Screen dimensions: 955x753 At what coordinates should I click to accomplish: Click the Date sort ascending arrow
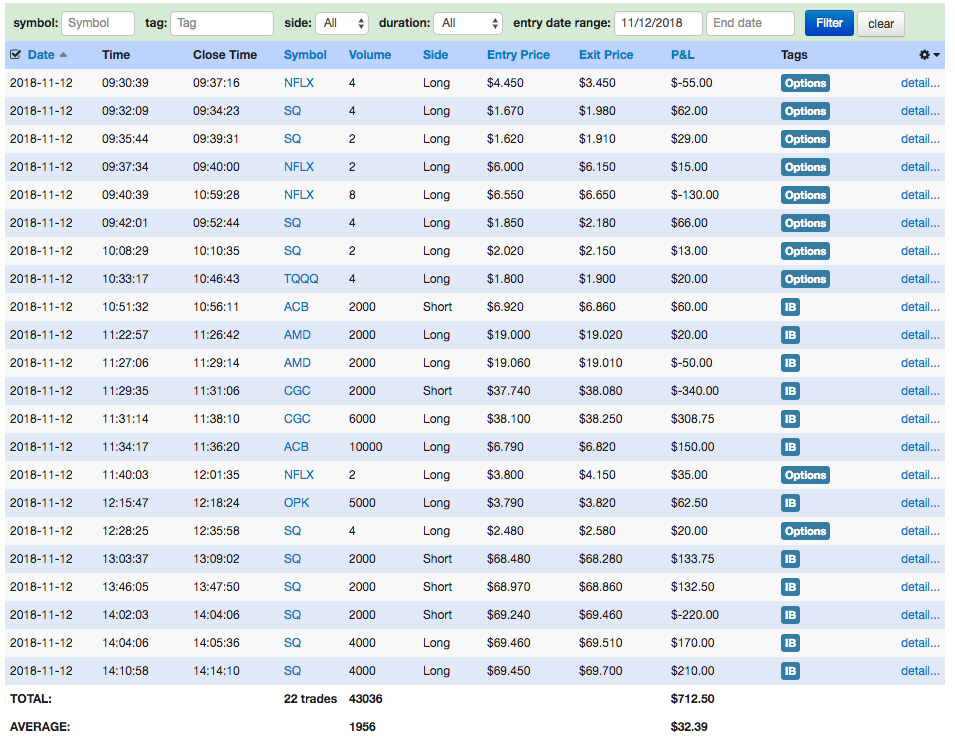click(x=63, y=55)
